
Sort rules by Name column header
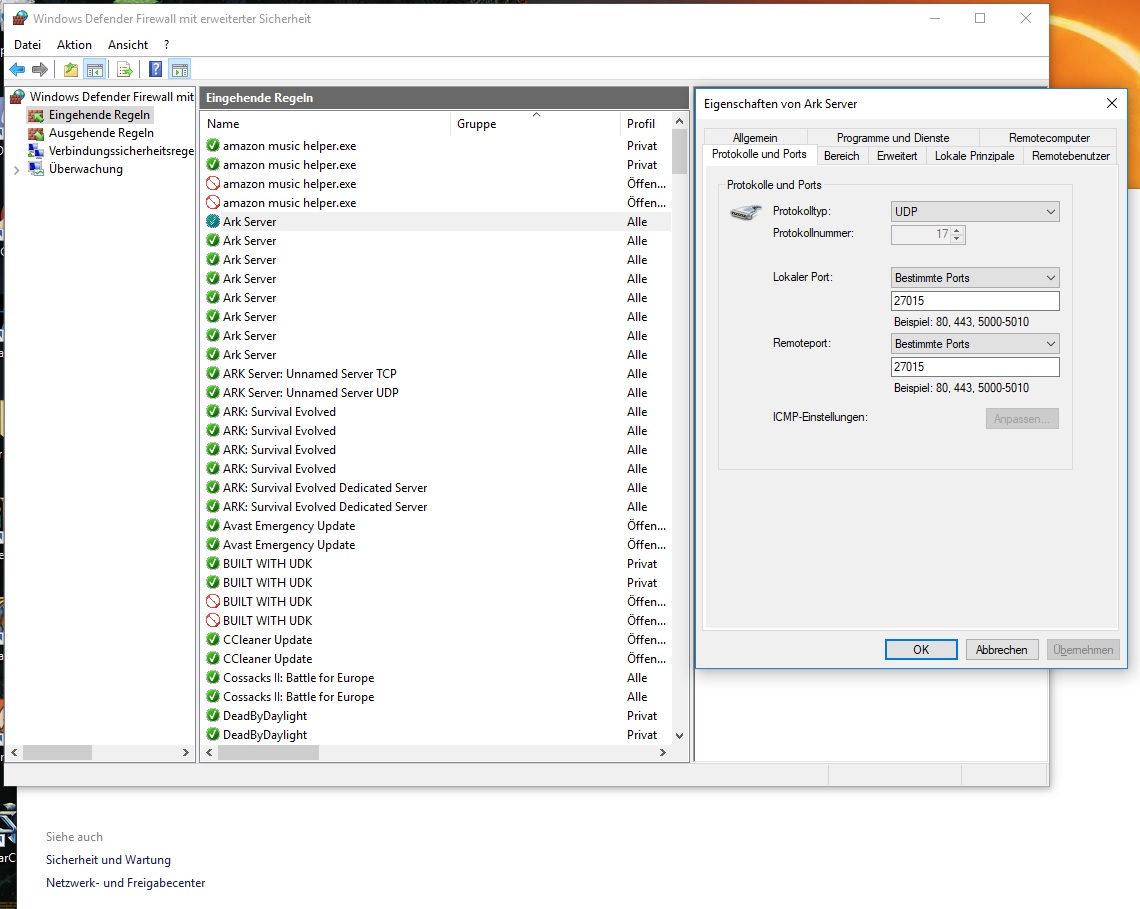(326, 124)
